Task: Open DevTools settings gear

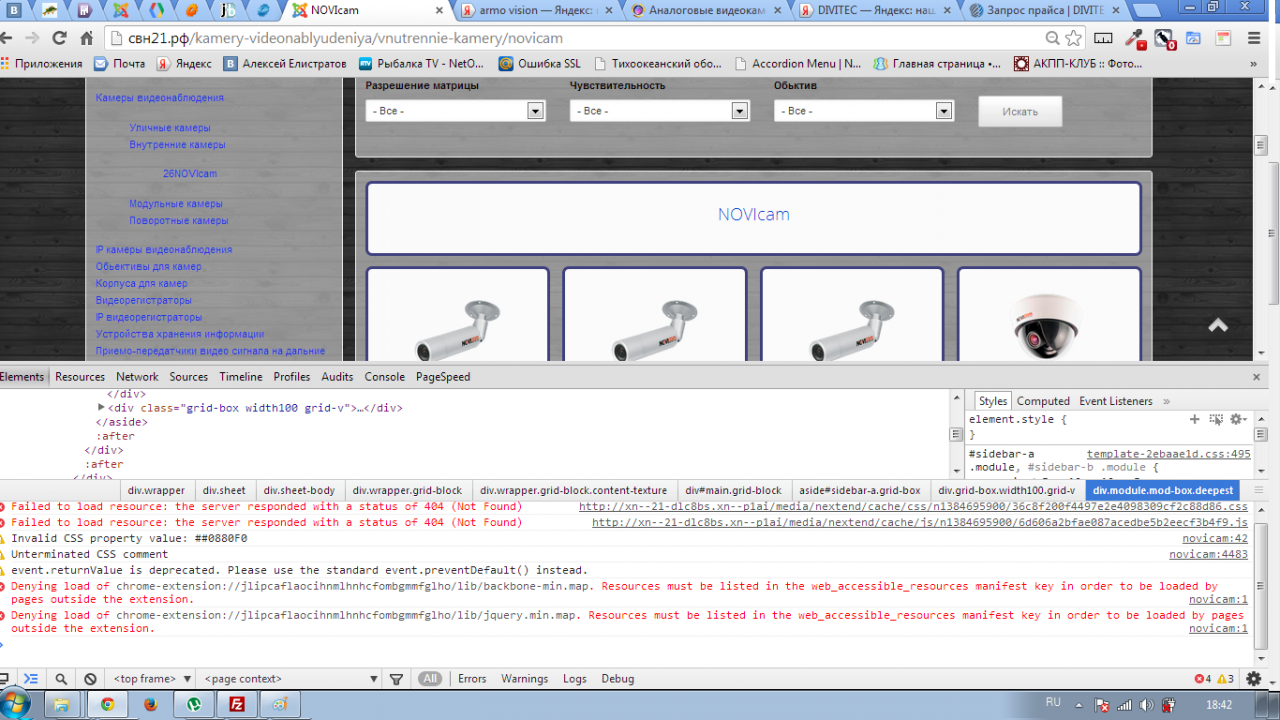Action: tap(1254, 679)
